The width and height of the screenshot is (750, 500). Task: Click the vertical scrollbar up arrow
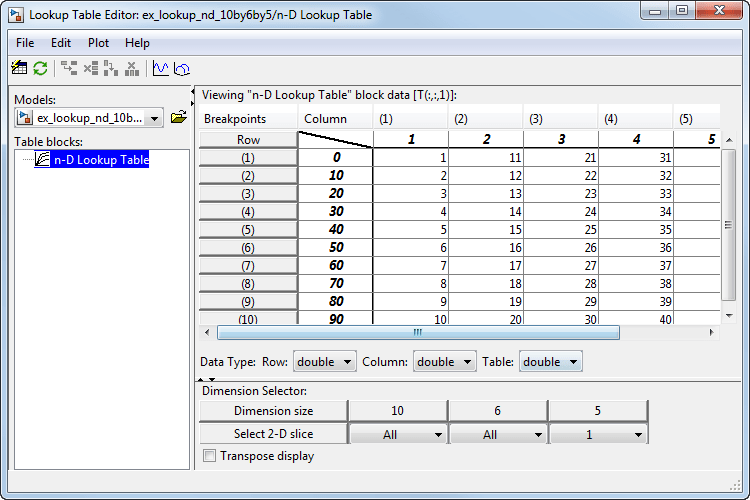click(729, 140)
